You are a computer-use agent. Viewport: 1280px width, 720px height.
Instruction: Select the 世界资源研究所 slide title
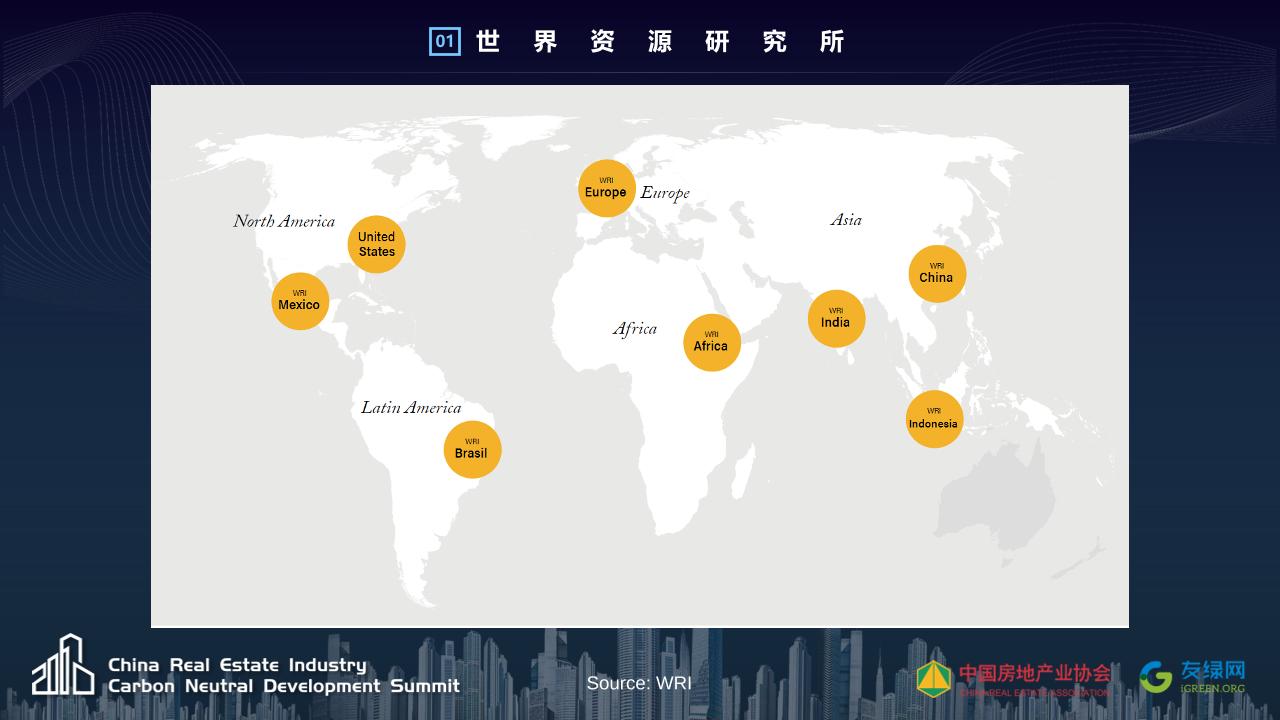coord(660,42)
